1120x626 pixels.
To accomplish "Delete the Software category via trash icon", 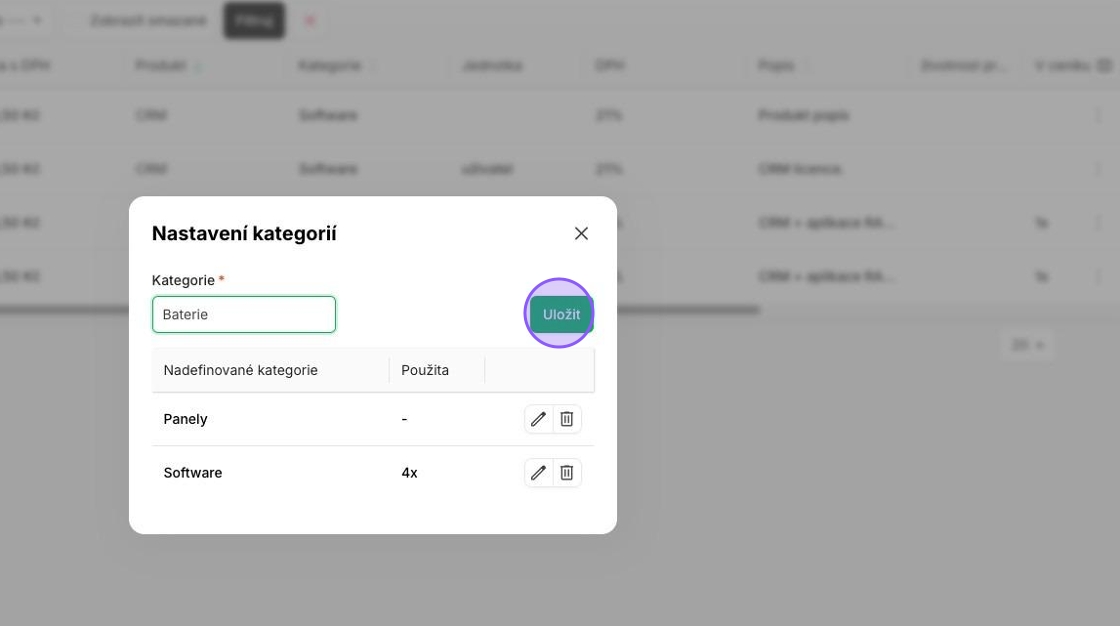I will [x=567, y=473].
